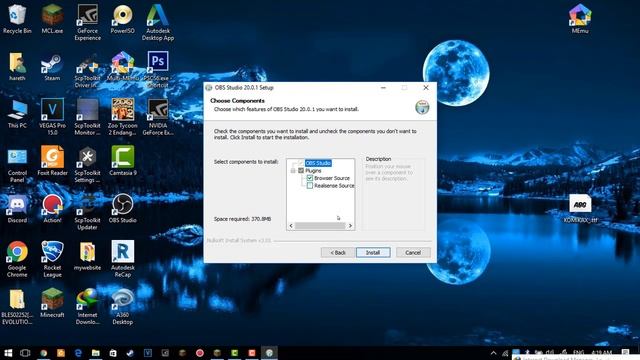Select the Minecraft desktop icon
640x360 pixels.
(52, 303)
